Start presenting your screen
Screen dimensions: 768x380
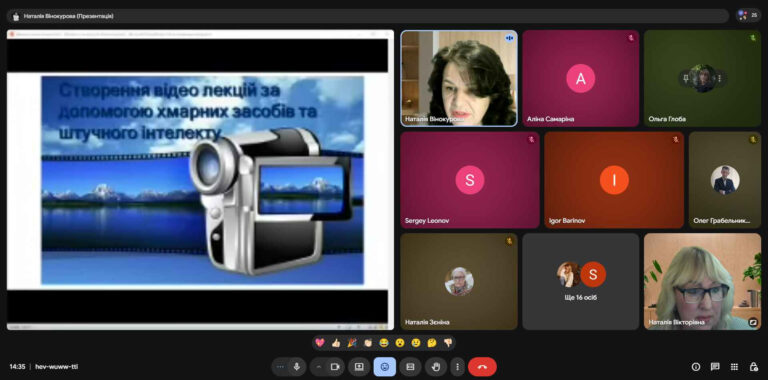pos(359,366)
